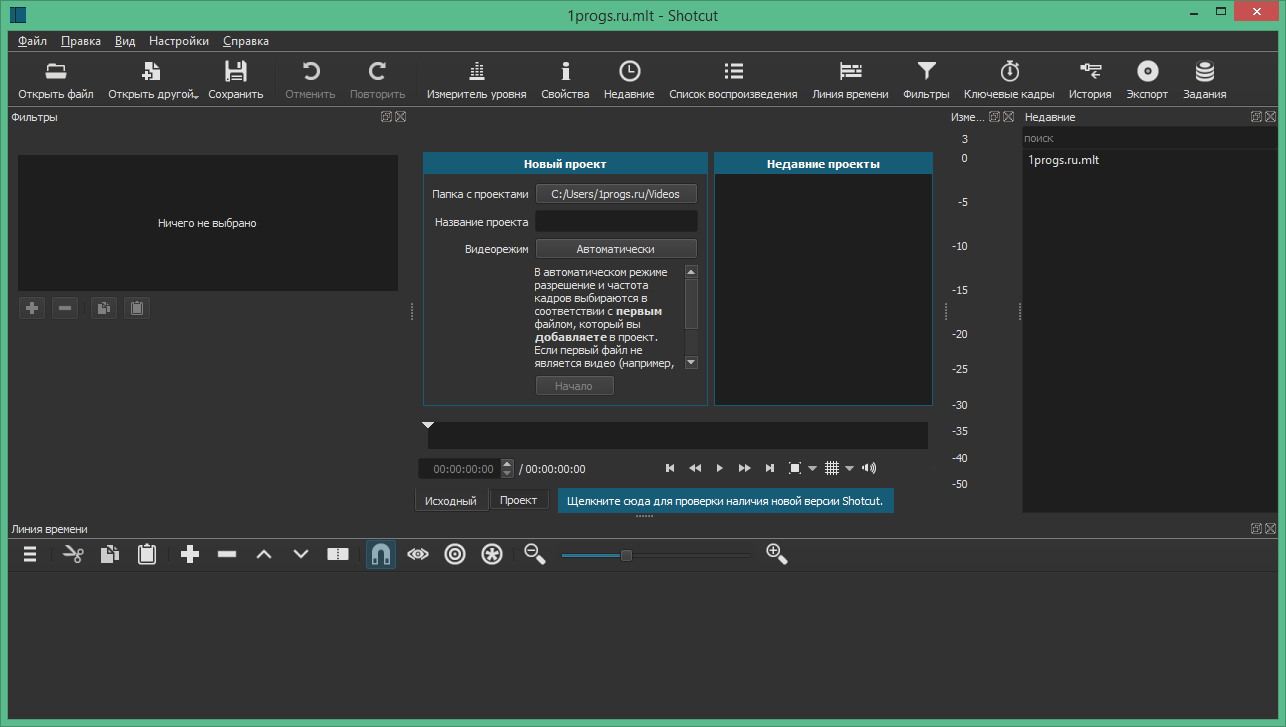Click the timeline zoom slider

click(x=626, y=555)
